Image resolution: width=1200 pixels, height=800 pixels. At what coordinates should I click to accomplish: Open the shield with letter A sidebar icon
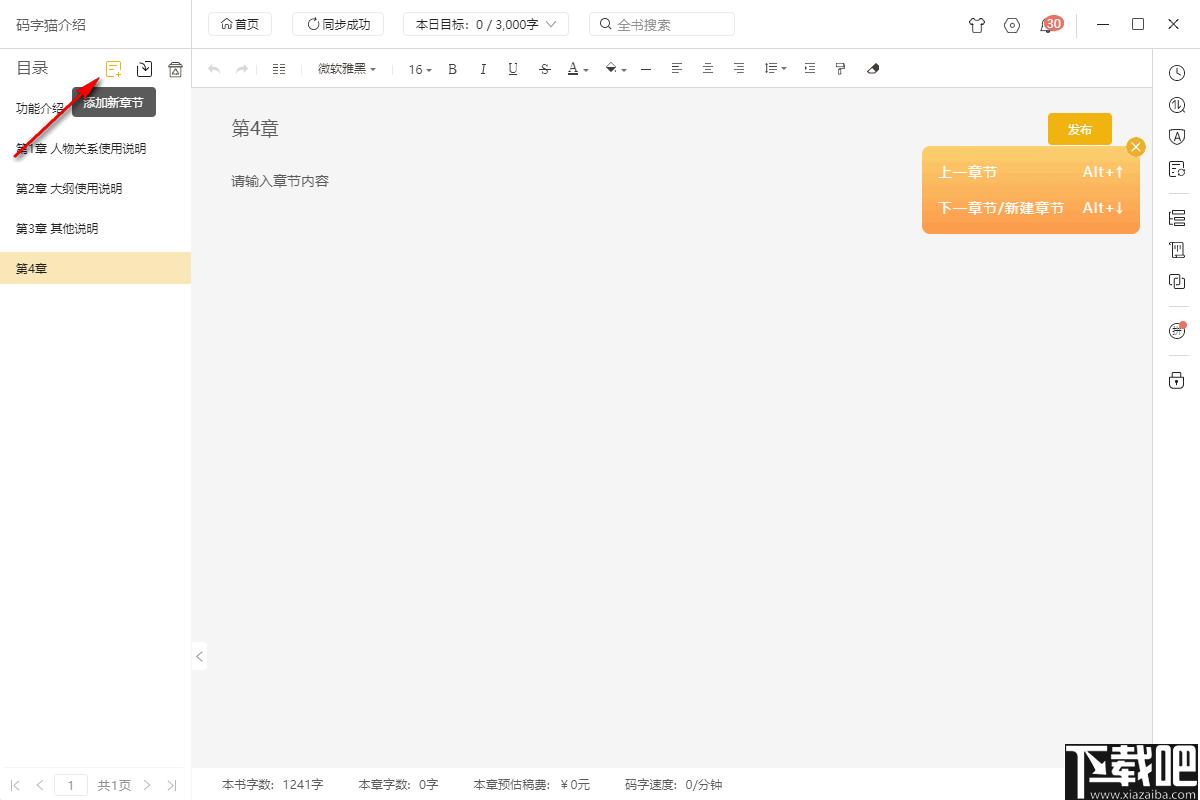click(x=1177, y=137)
